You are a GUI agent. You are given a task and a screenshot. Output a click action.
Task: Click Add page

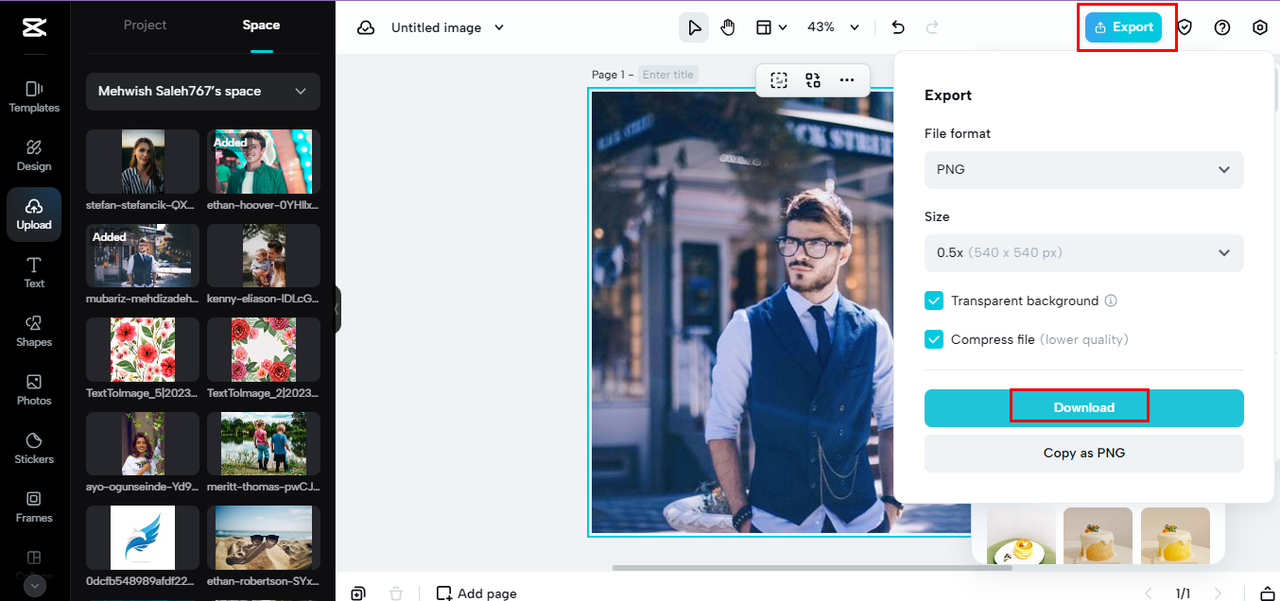click(477, 593)
